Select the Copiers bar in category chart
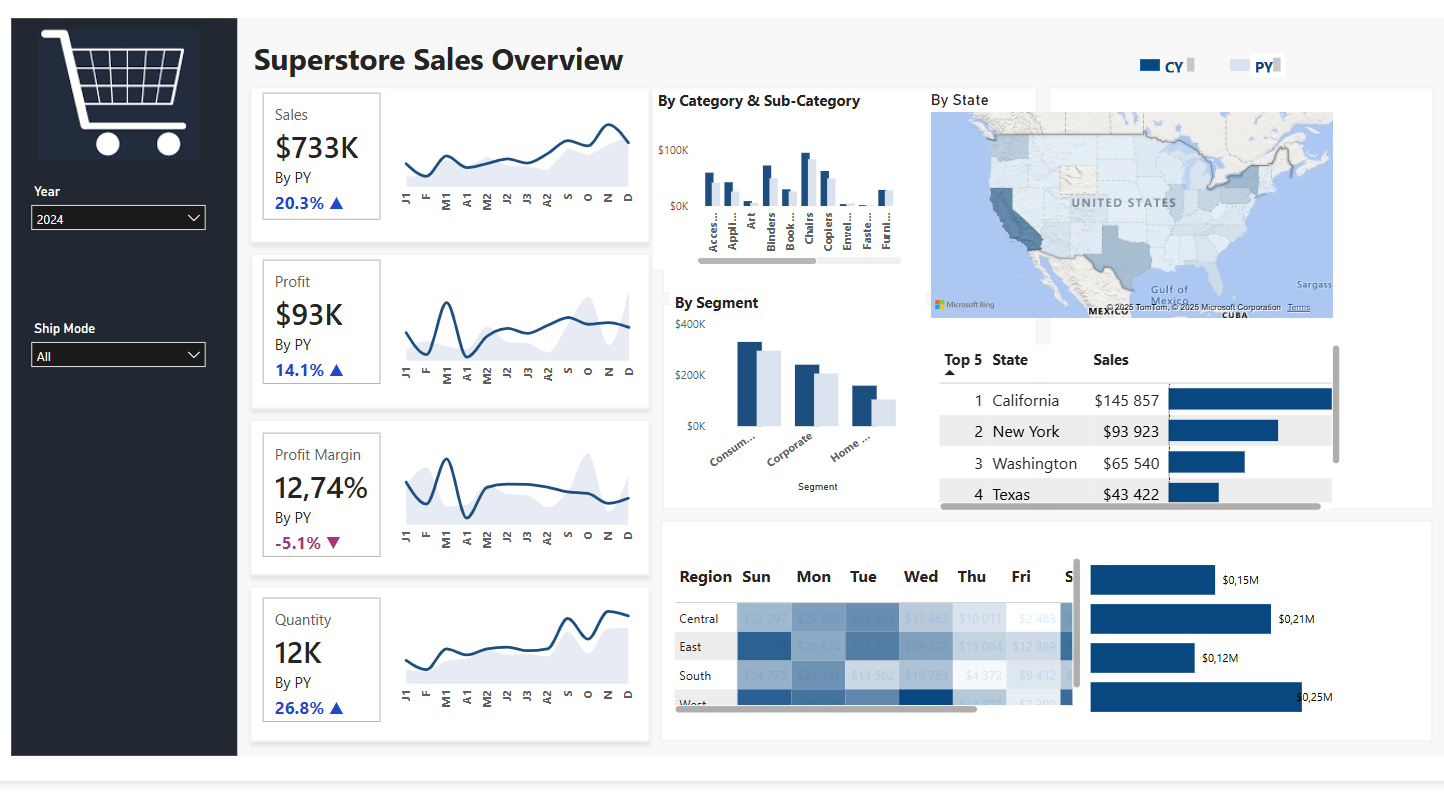The height and width of the screenshot is (809, 1444). (825, 188)
